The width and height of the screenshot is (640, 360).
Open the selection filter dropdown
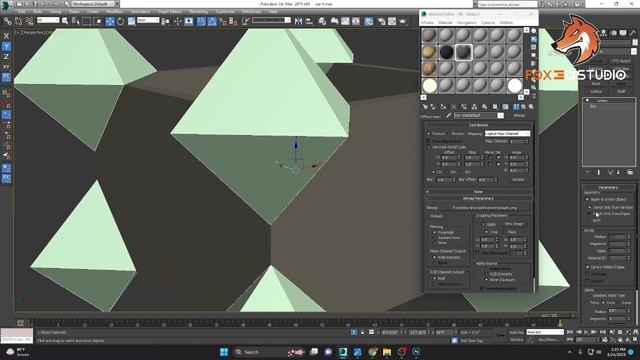click(48, 20)
